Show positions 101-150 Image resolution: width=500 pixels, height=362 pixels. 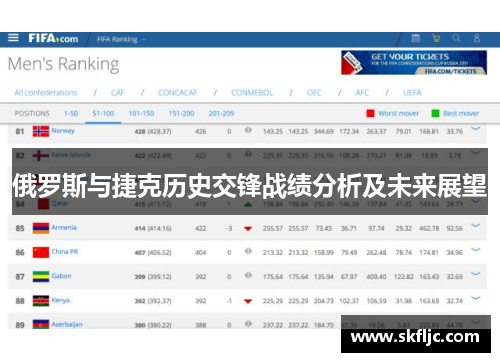coord(141,113)
